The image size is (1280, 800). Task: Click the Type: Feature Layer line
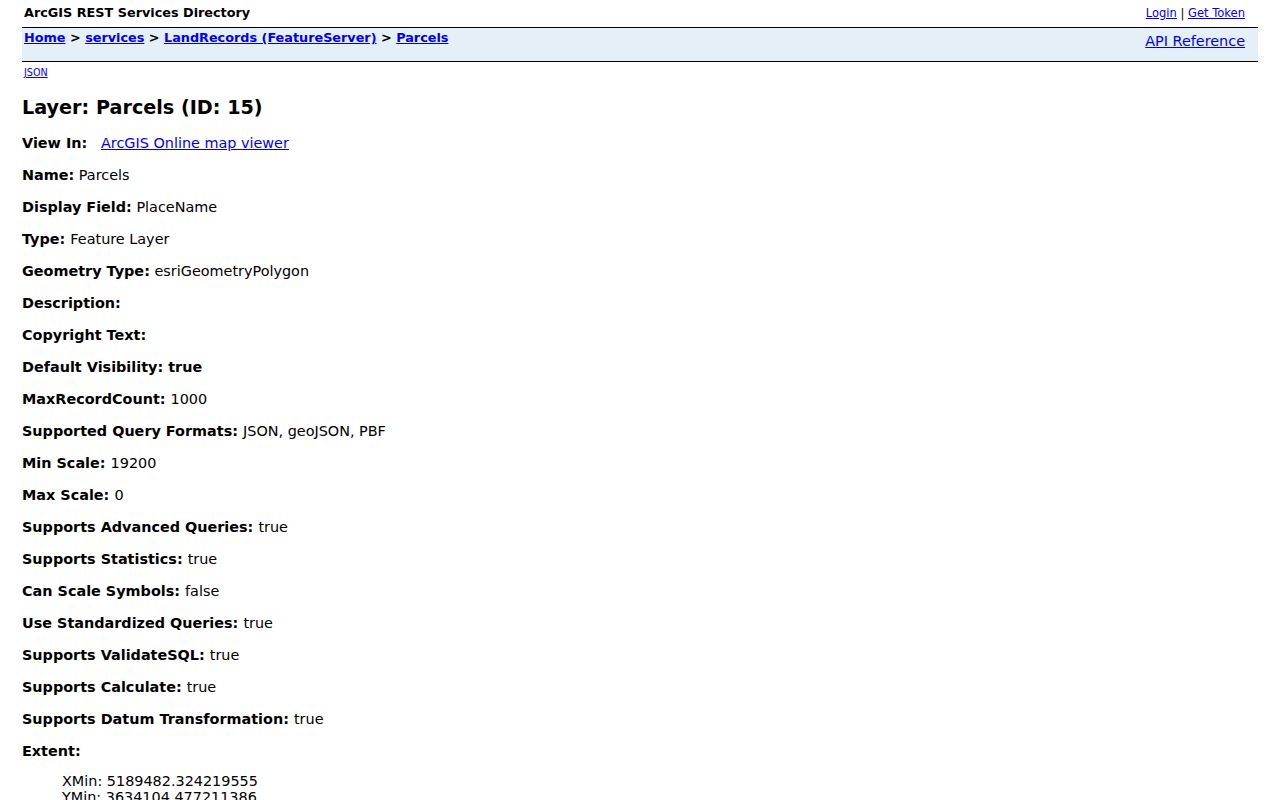pyautogui.click(x=96, y=239)
